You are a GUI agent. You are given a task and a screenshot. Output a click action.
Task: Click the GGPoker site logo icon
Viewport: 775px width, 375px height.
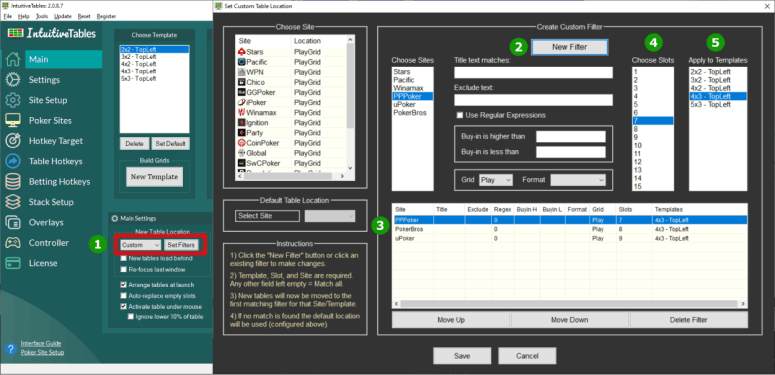point(242,92)
